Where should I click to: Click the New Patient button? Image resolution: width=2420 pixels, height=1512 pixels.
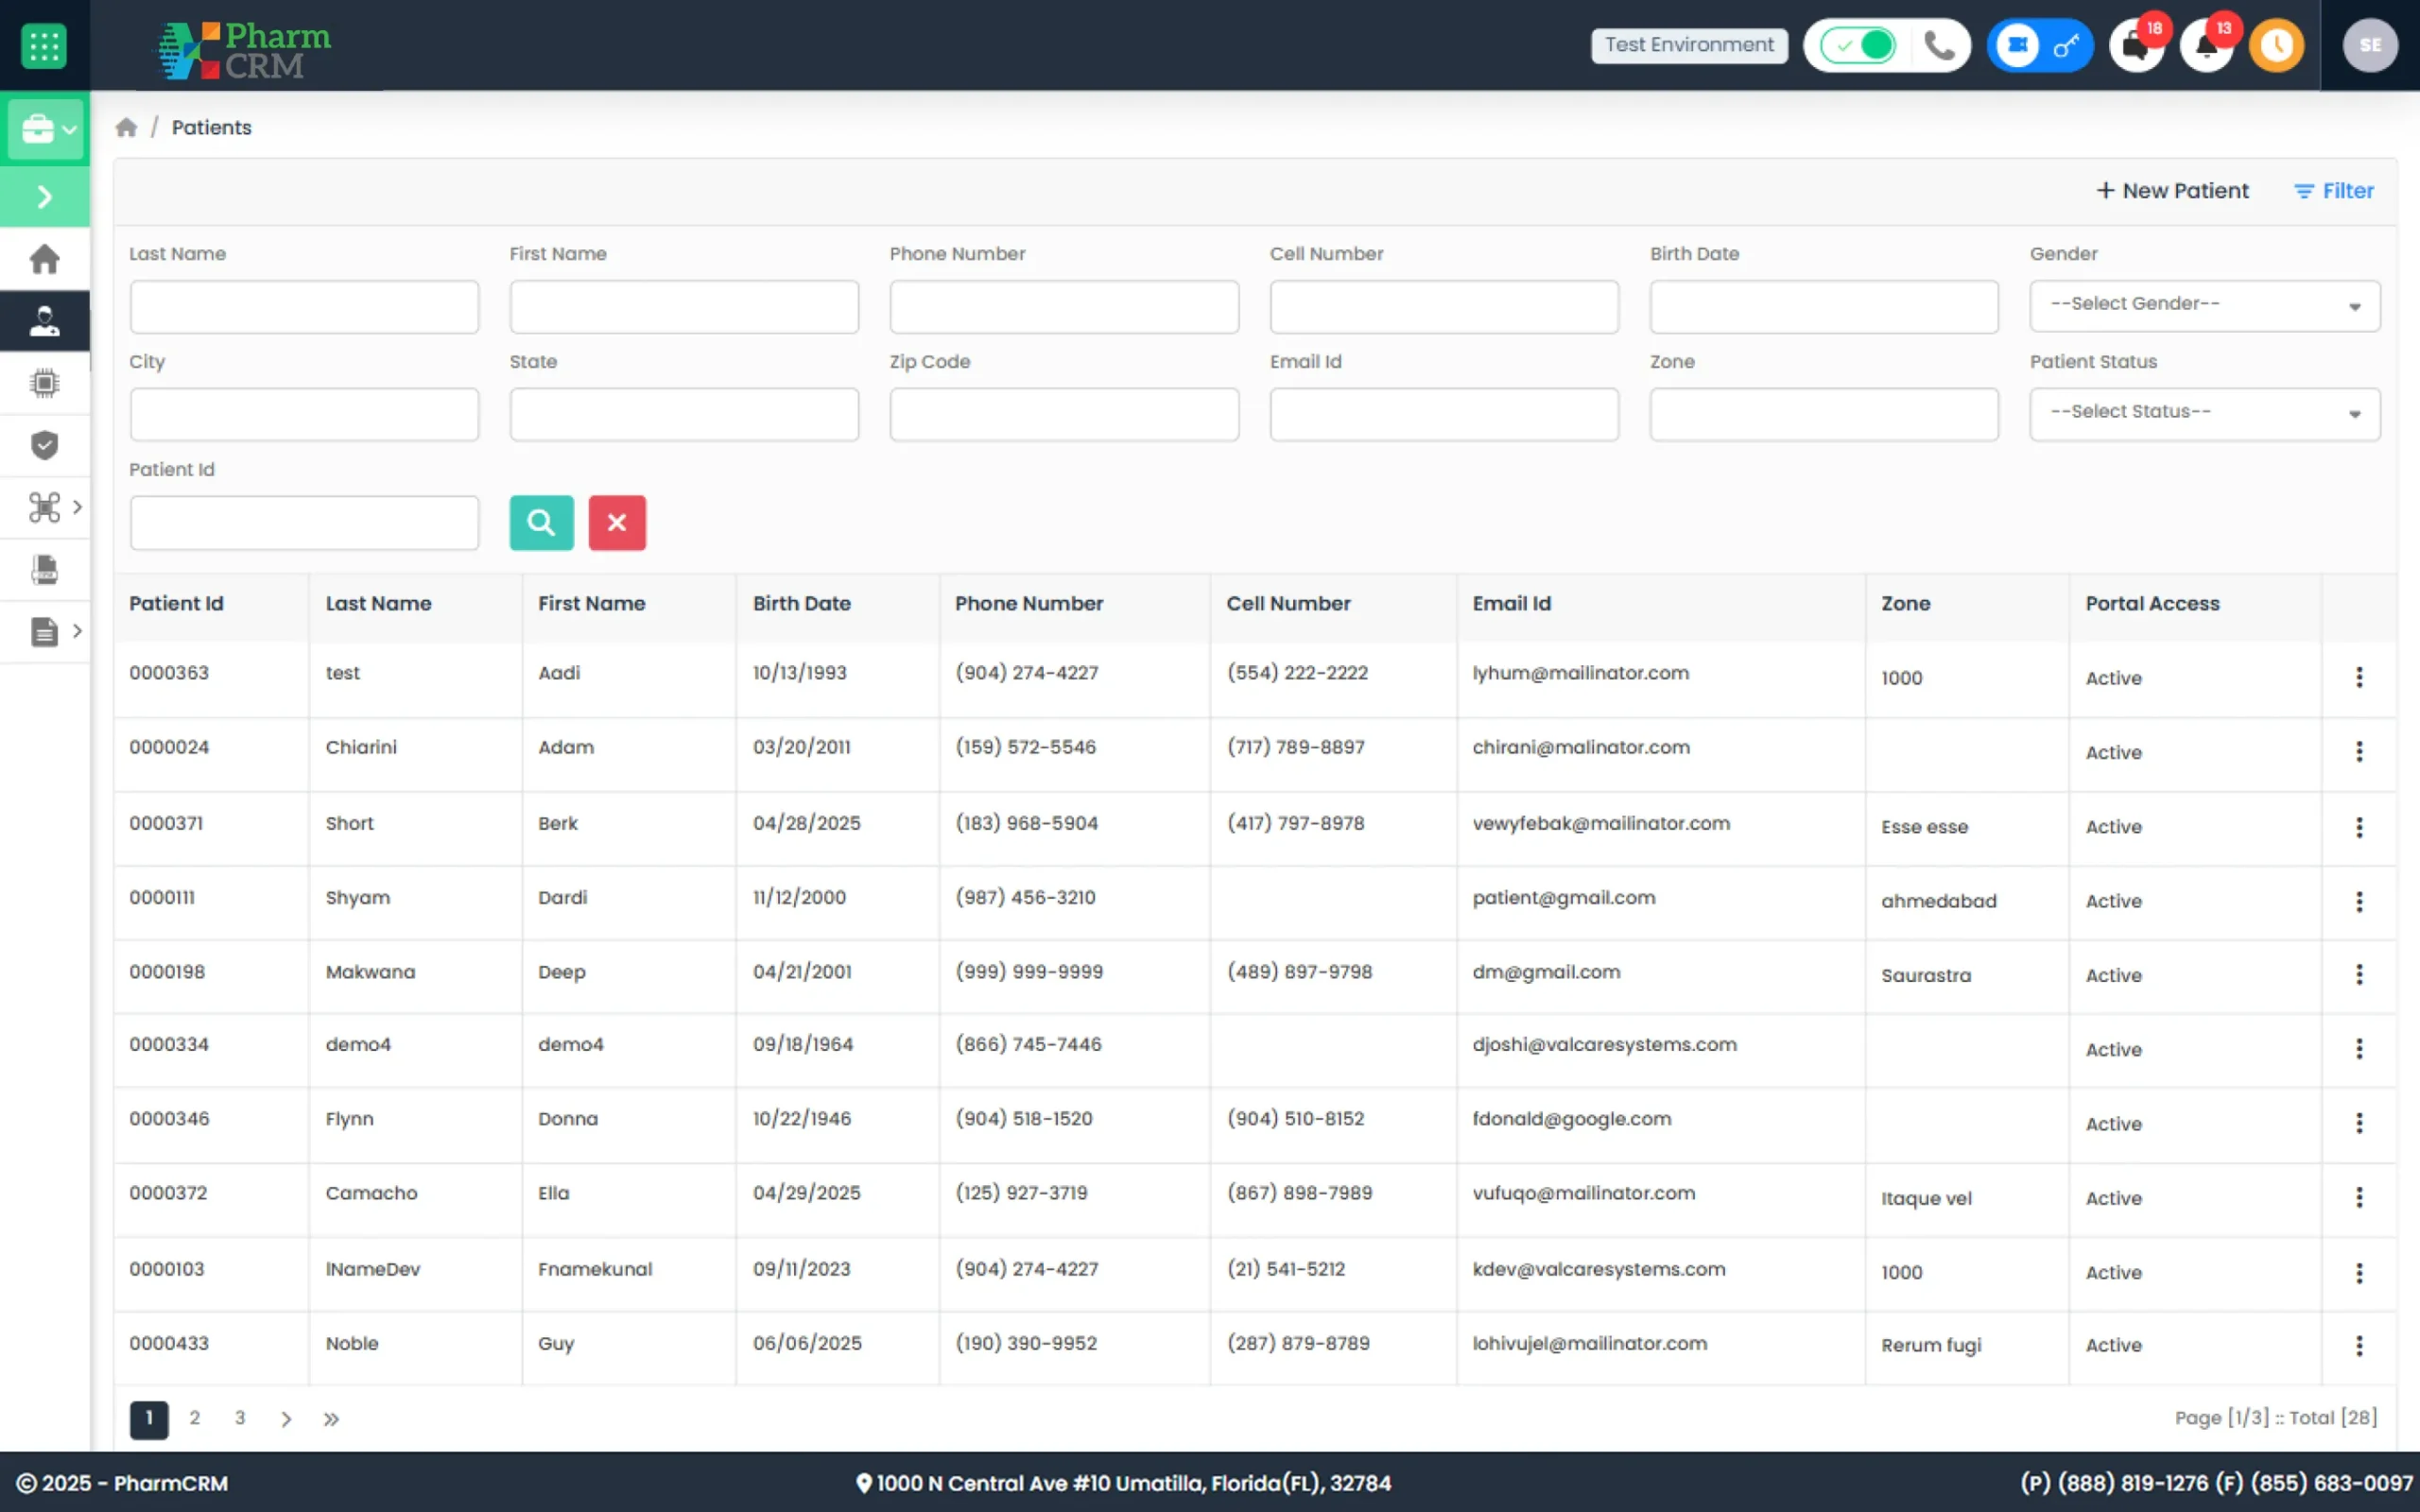(2172, 191)
